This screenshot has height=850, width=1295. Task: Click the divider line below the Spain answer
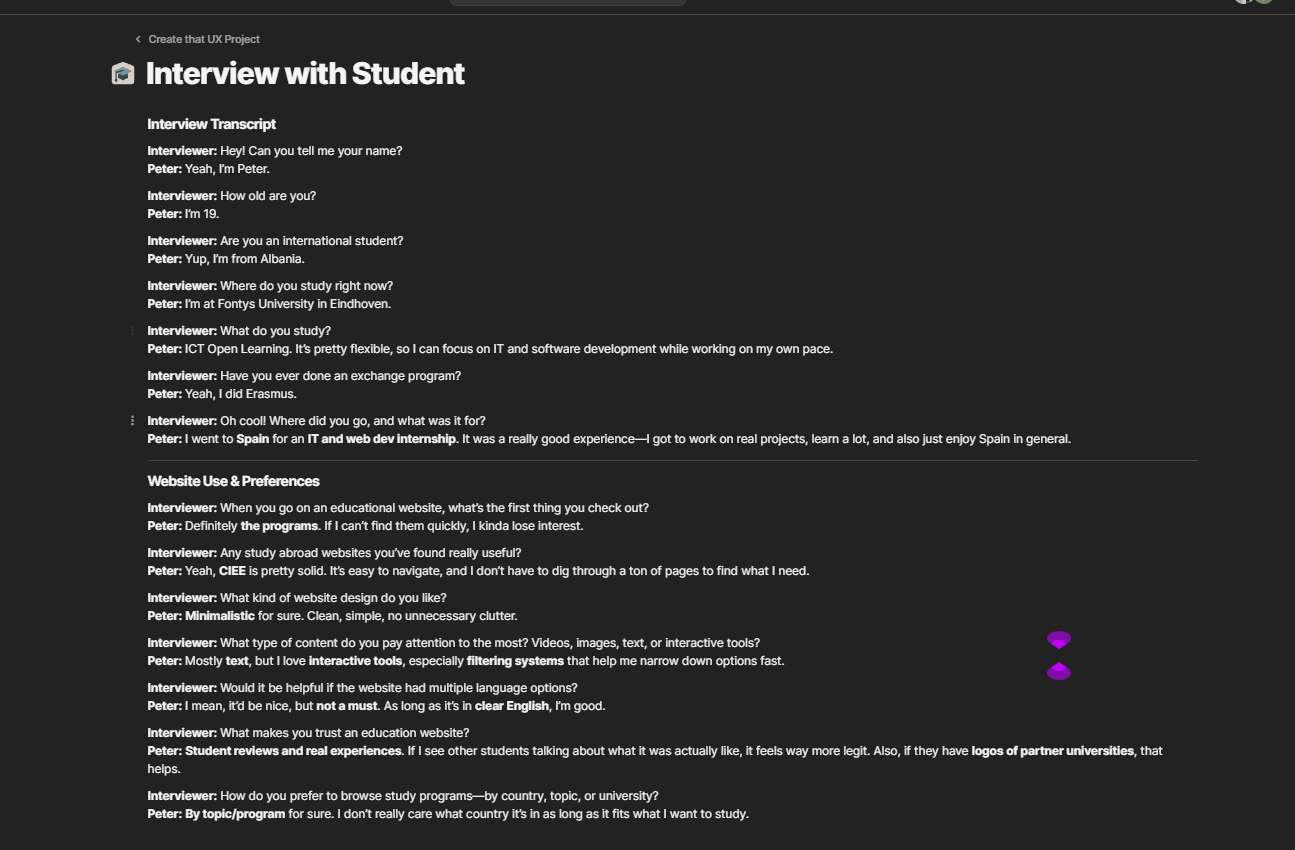670,460
